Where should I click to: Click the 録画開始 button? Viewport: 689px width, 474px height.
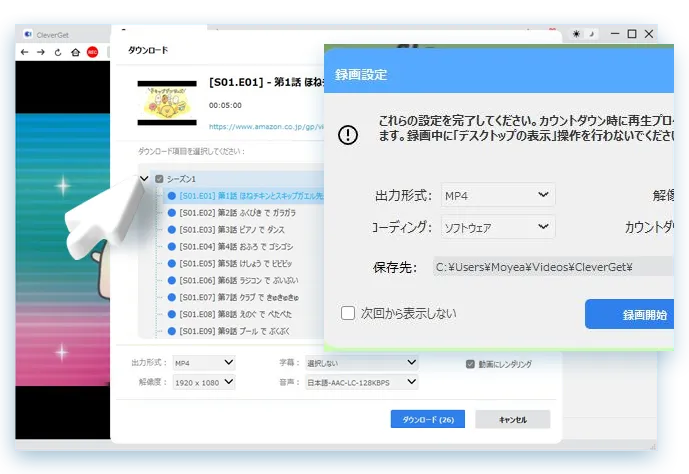click(629, 315)
